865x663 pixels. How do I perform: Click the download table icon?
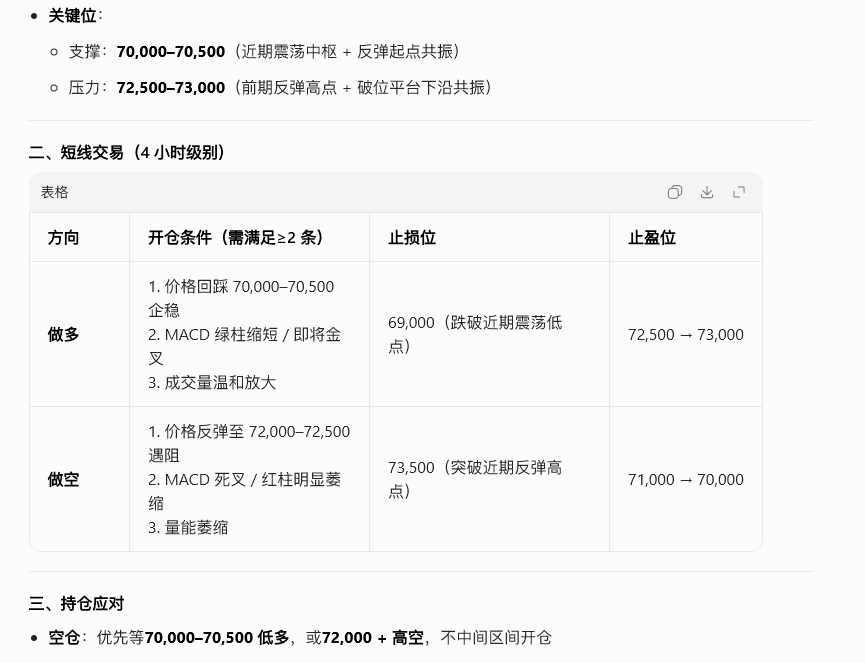[x=706, y=191]
